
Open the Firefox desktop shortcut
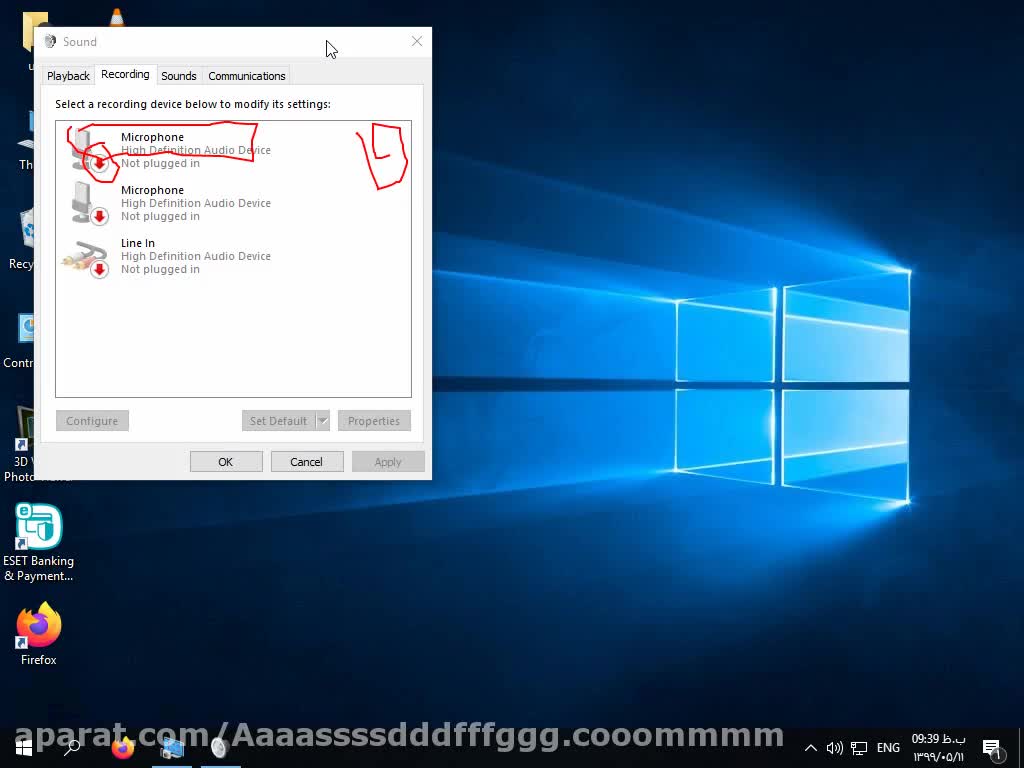pos(39,626)
